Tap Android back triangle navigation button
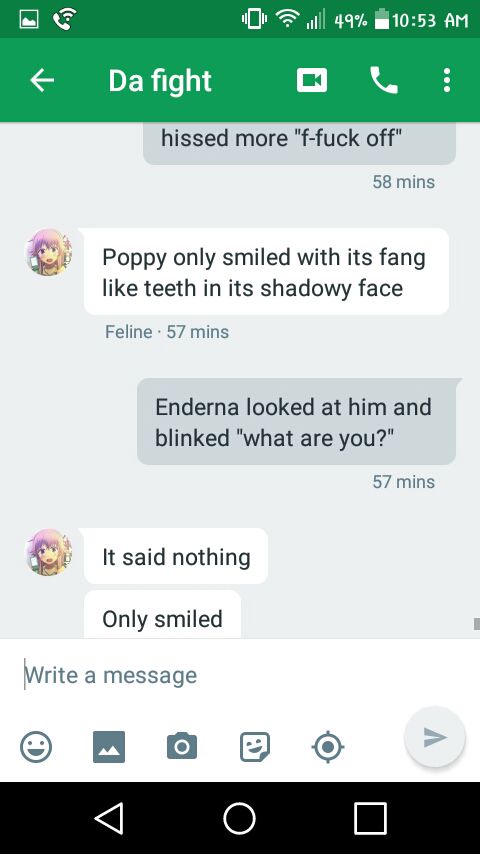Viewport: 480px width, 854px height. pos(109,818)
